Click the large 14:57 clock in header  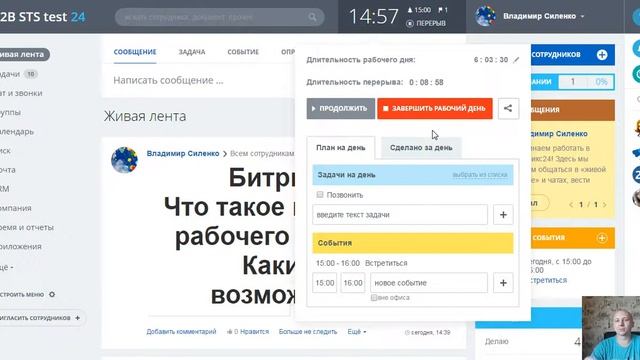373,17
